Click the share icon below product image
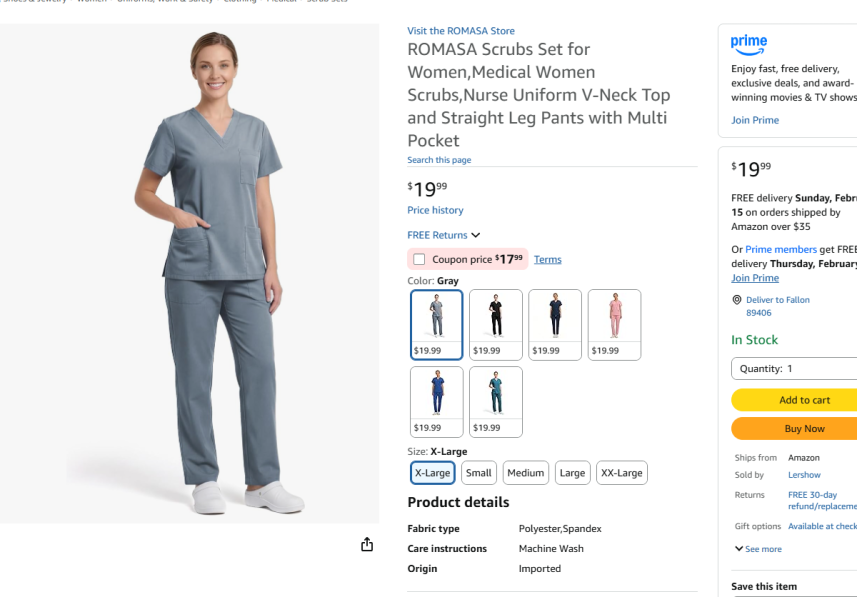The width and height of the screenshot is (857, 597). 367,544
